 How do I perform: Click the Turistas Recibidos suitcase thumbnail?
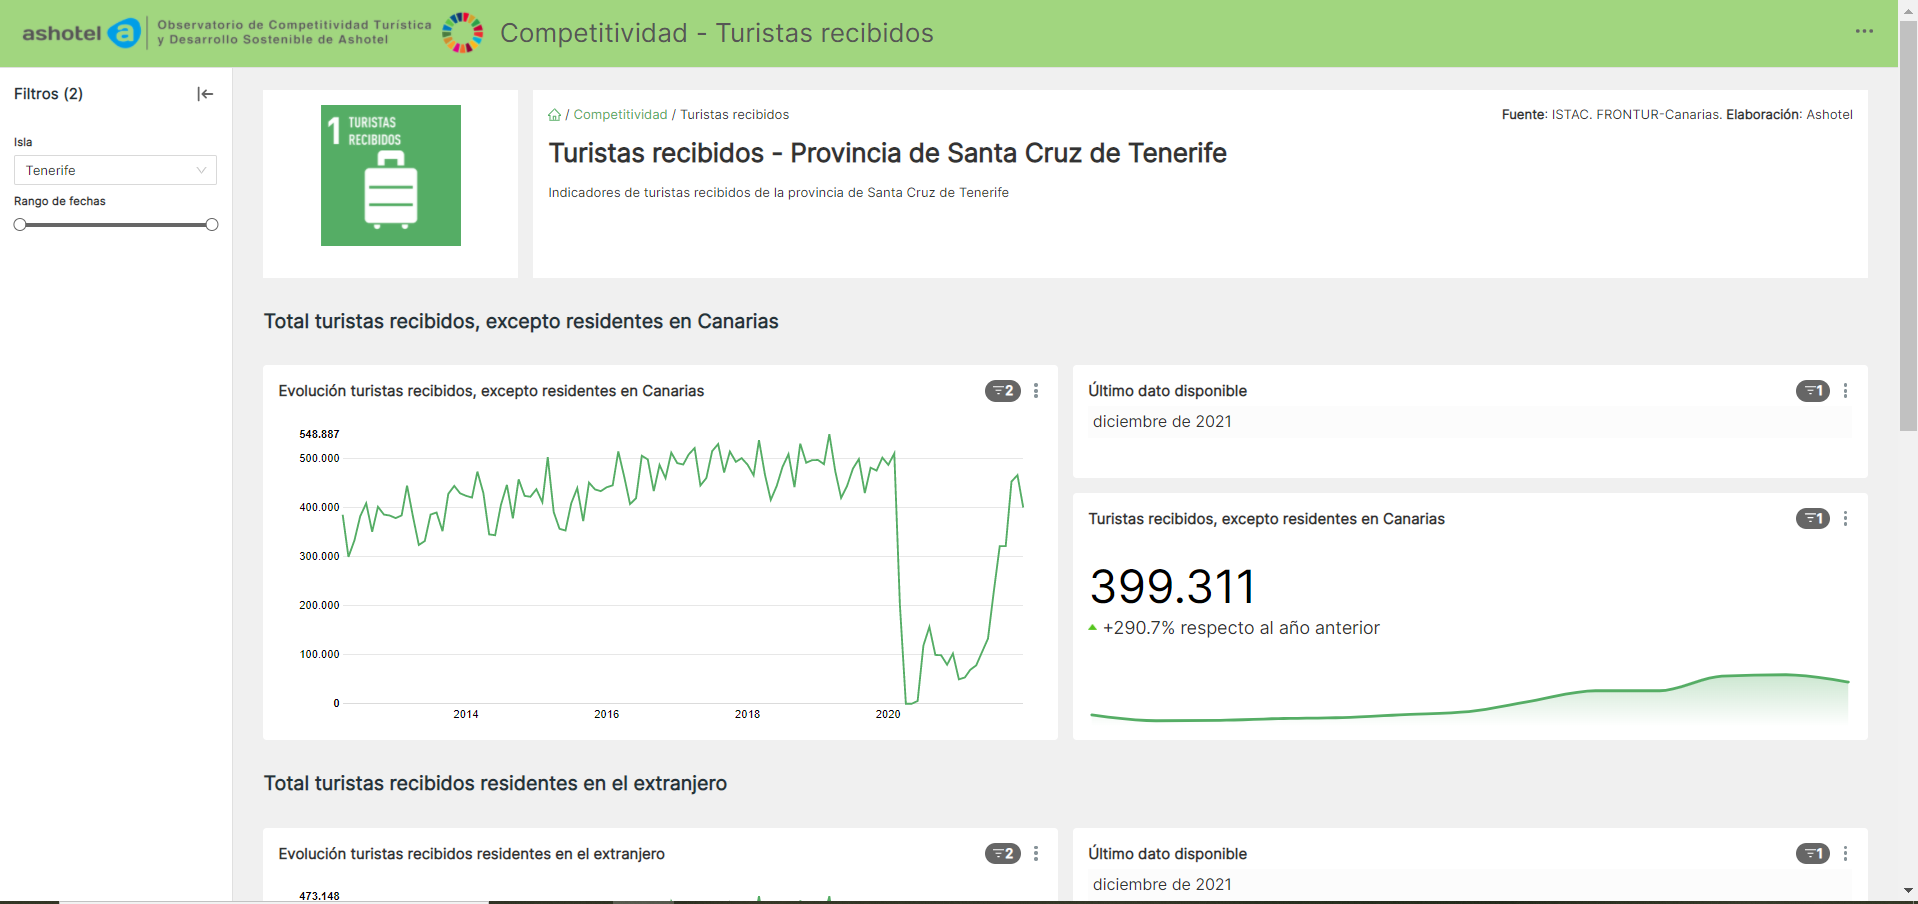[391, 176]
